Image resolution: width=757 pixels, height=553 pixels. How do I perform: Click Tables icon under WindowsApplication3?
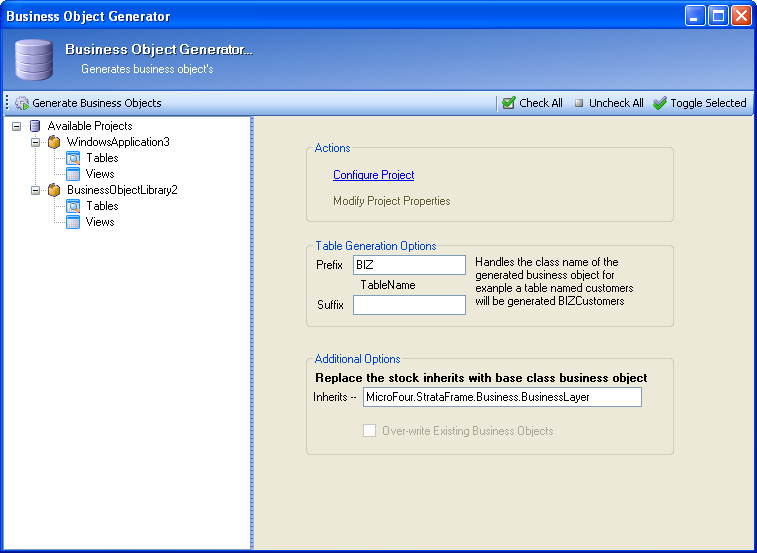point(73,158)
